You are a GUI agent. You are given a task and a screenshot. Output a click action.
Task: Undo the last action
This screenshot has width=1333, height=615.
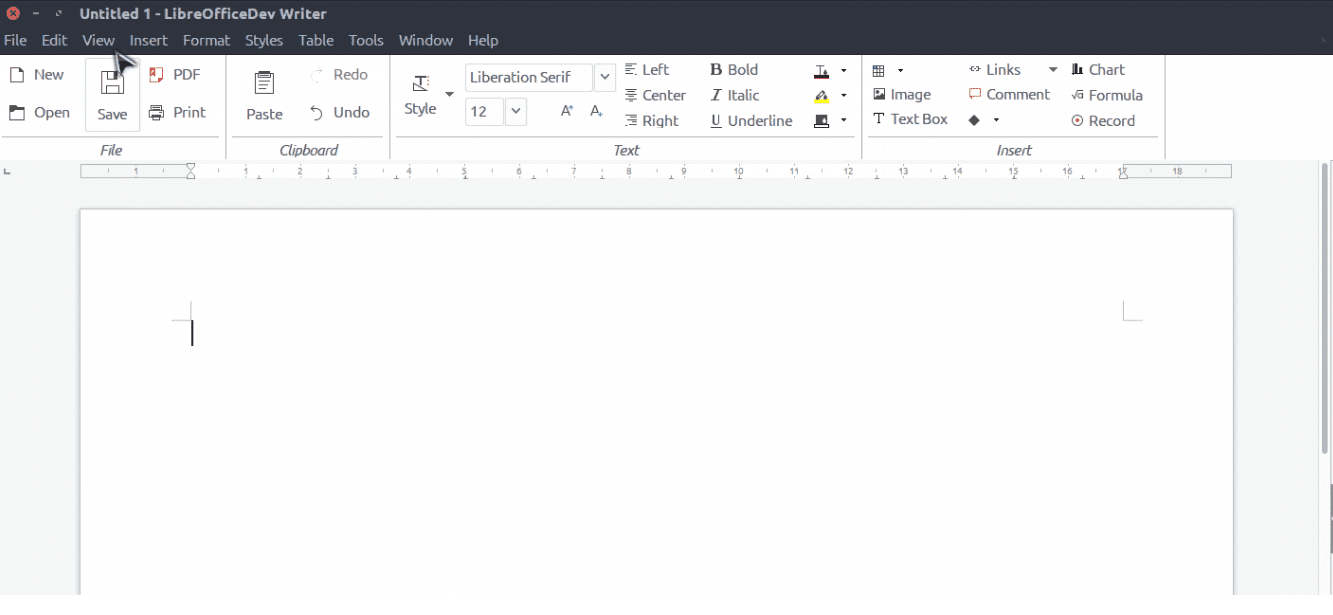click(x=340, y=112)
